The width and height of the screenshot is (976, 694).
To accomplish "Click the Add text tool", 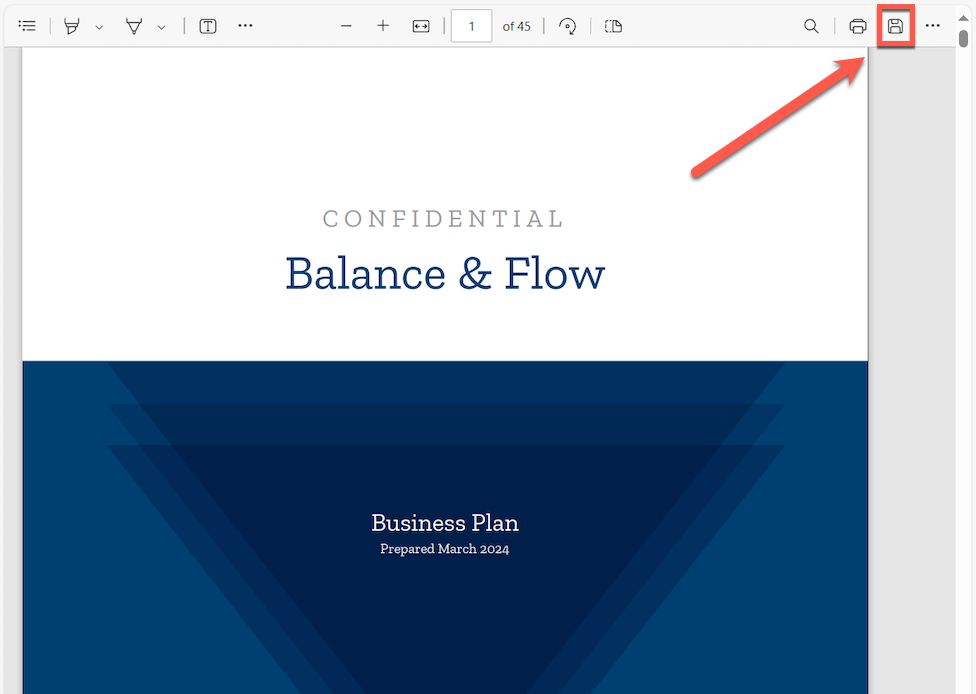I will tap(208, 26).
